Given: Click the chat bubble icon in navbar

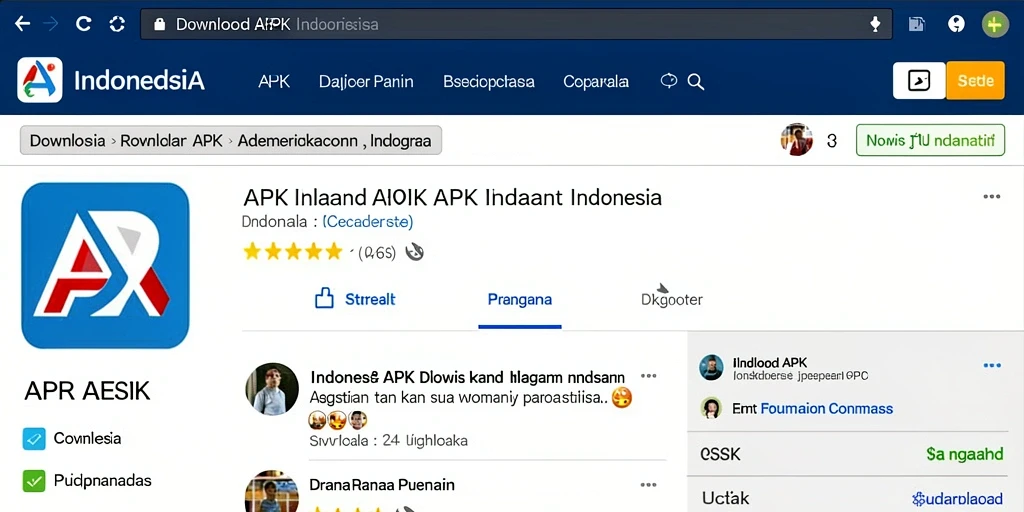Looking at the screenshot, I should tap(668, 80).
